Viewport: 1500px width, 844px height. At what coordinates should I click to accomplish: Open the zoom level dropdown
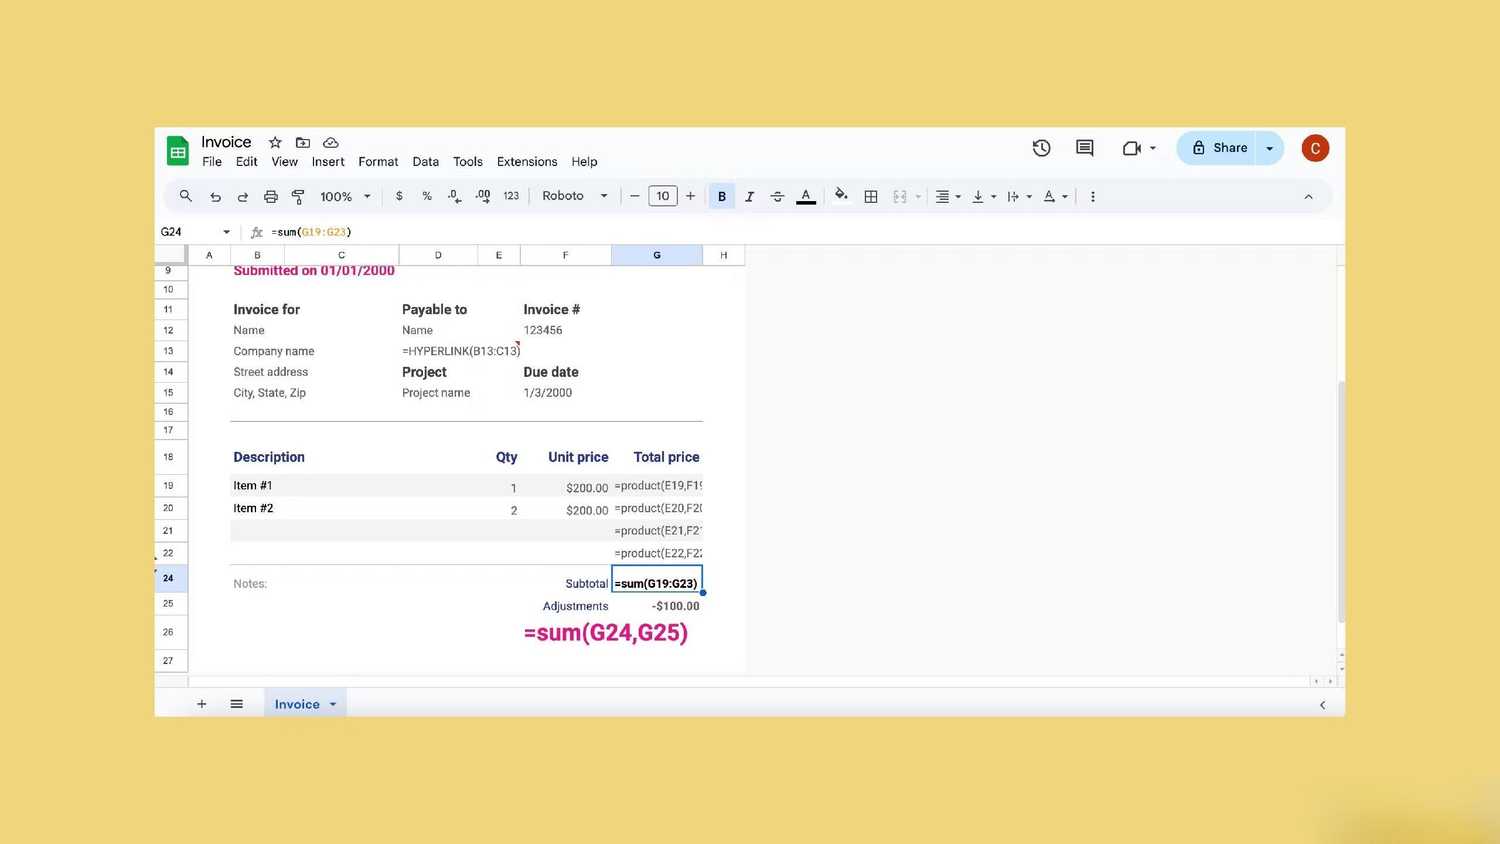tap(343, 195)
